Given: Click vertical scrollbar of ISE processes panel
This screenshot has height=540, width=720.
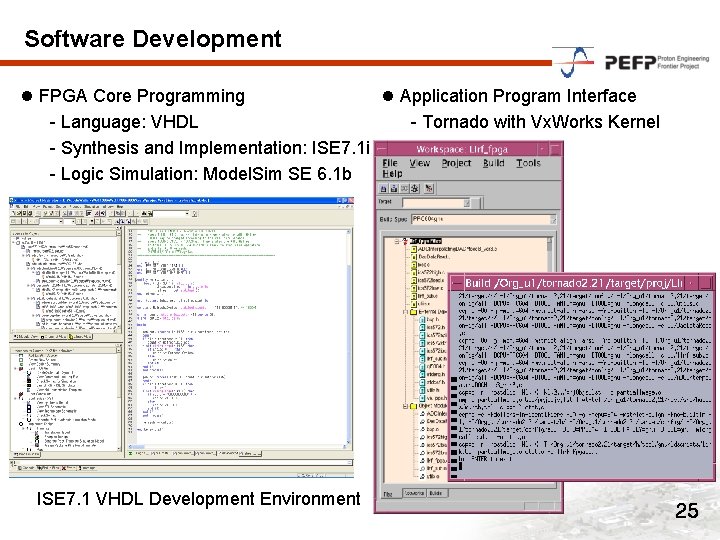Looking at the screenshot, I should (x=118, y=402).
